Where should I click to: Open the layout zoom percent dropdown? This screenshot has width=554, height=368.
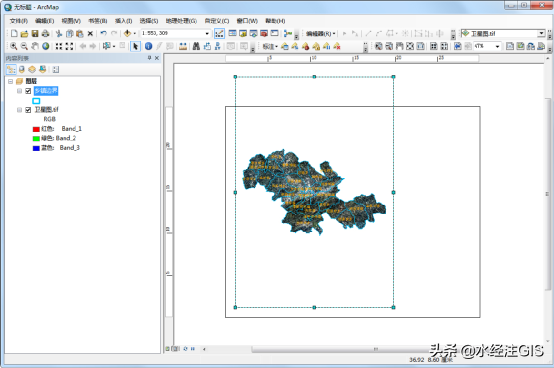(x=497, y=46)
